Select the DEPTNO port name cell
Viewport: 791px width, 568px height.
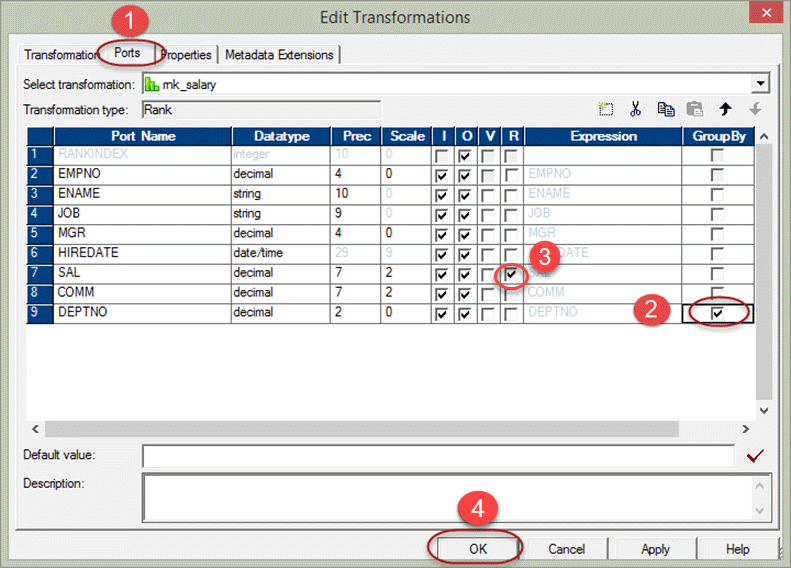[x=142, y=312]
